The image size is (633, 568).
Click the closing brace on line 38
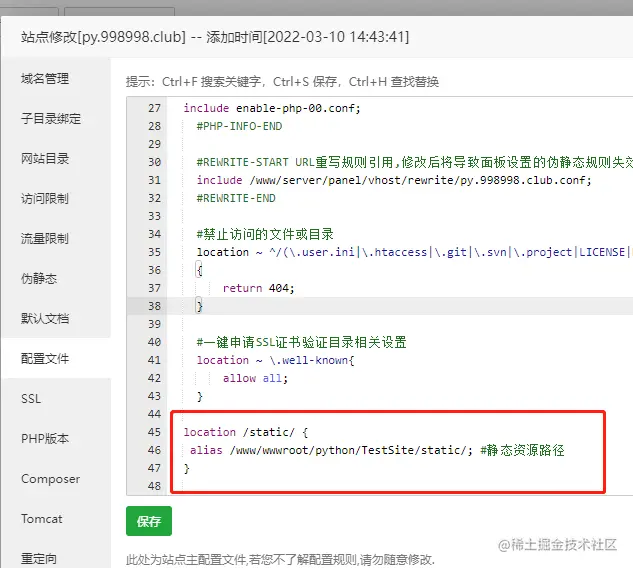199,306
